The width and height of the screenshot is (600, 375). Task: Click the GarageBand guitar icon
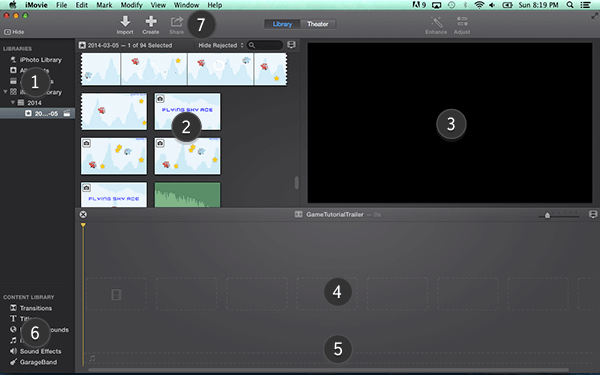click(13, 362)
